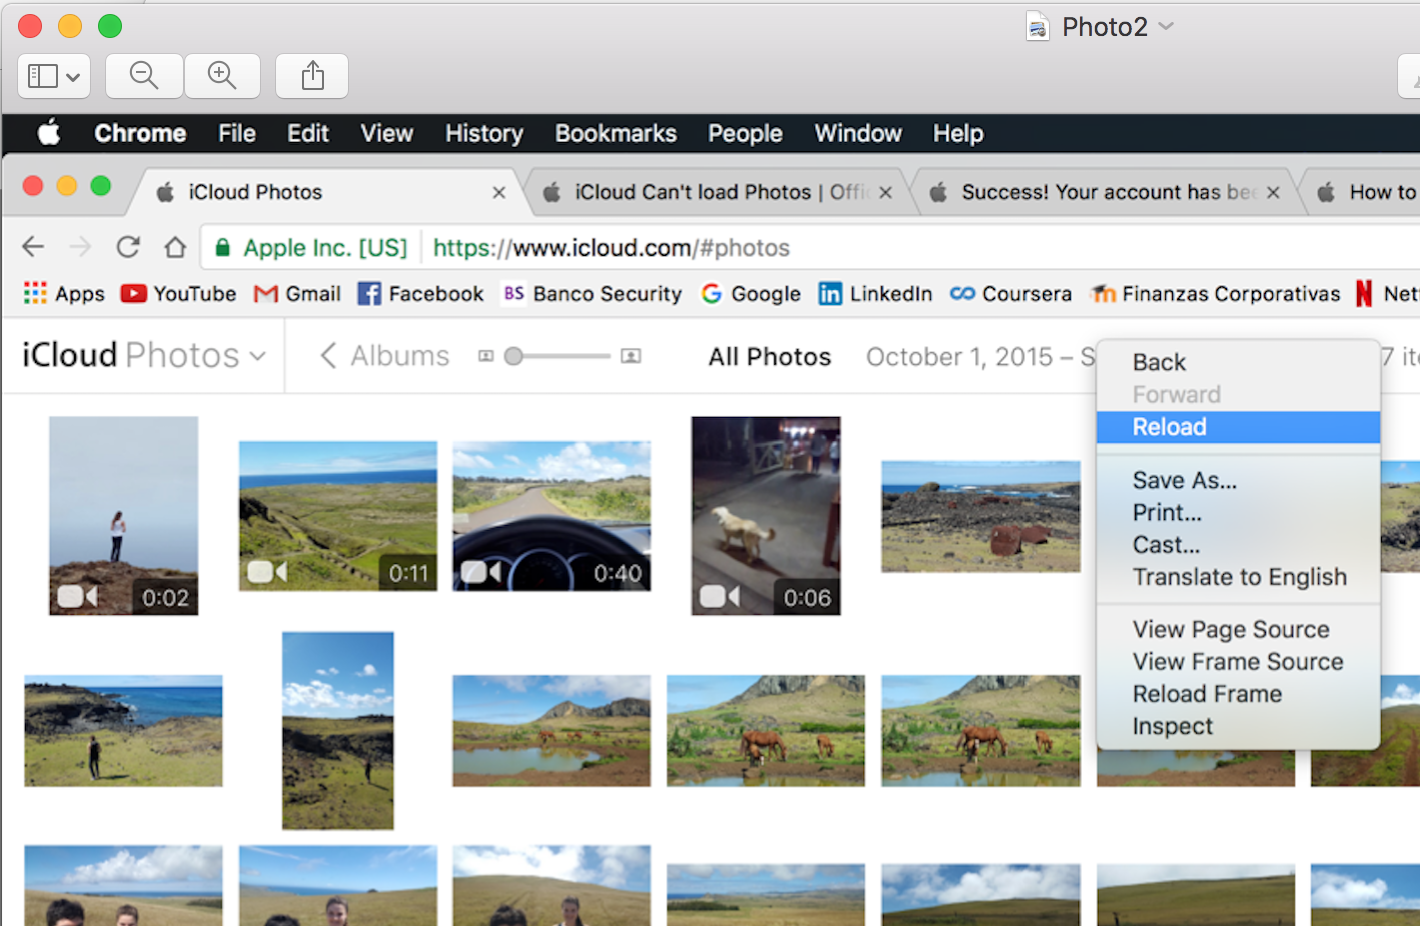The width and height of the screenshot is (1420, 926).
Task: Select the zoom-in magnifier icon
Action: tap(222, 75)
